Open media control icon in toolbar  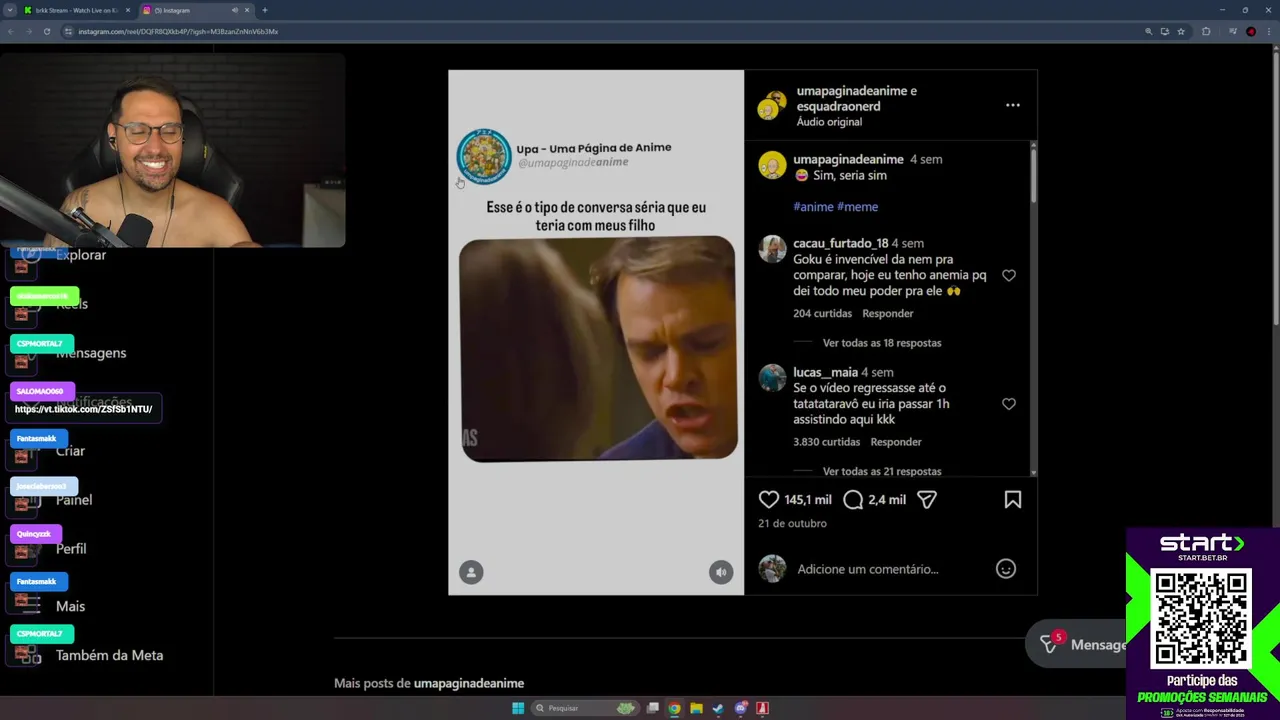pos(1232,31)
